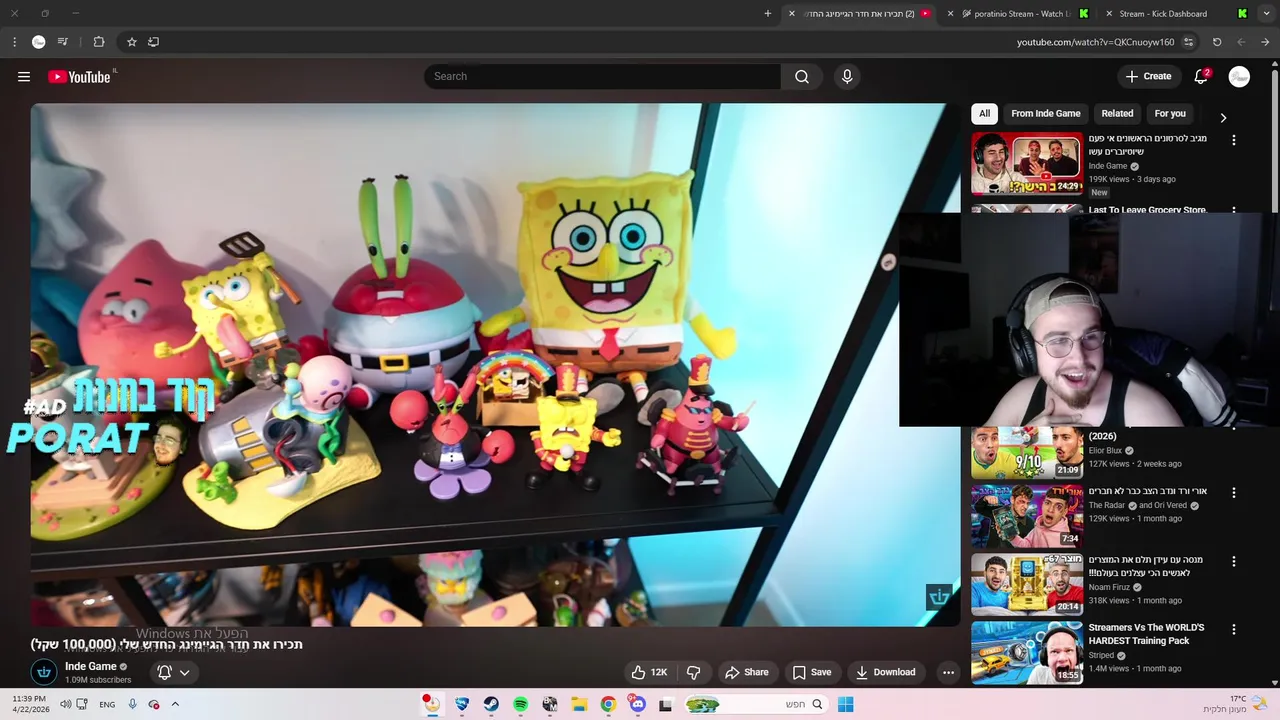Open Elior Blux channel link

1105,451
